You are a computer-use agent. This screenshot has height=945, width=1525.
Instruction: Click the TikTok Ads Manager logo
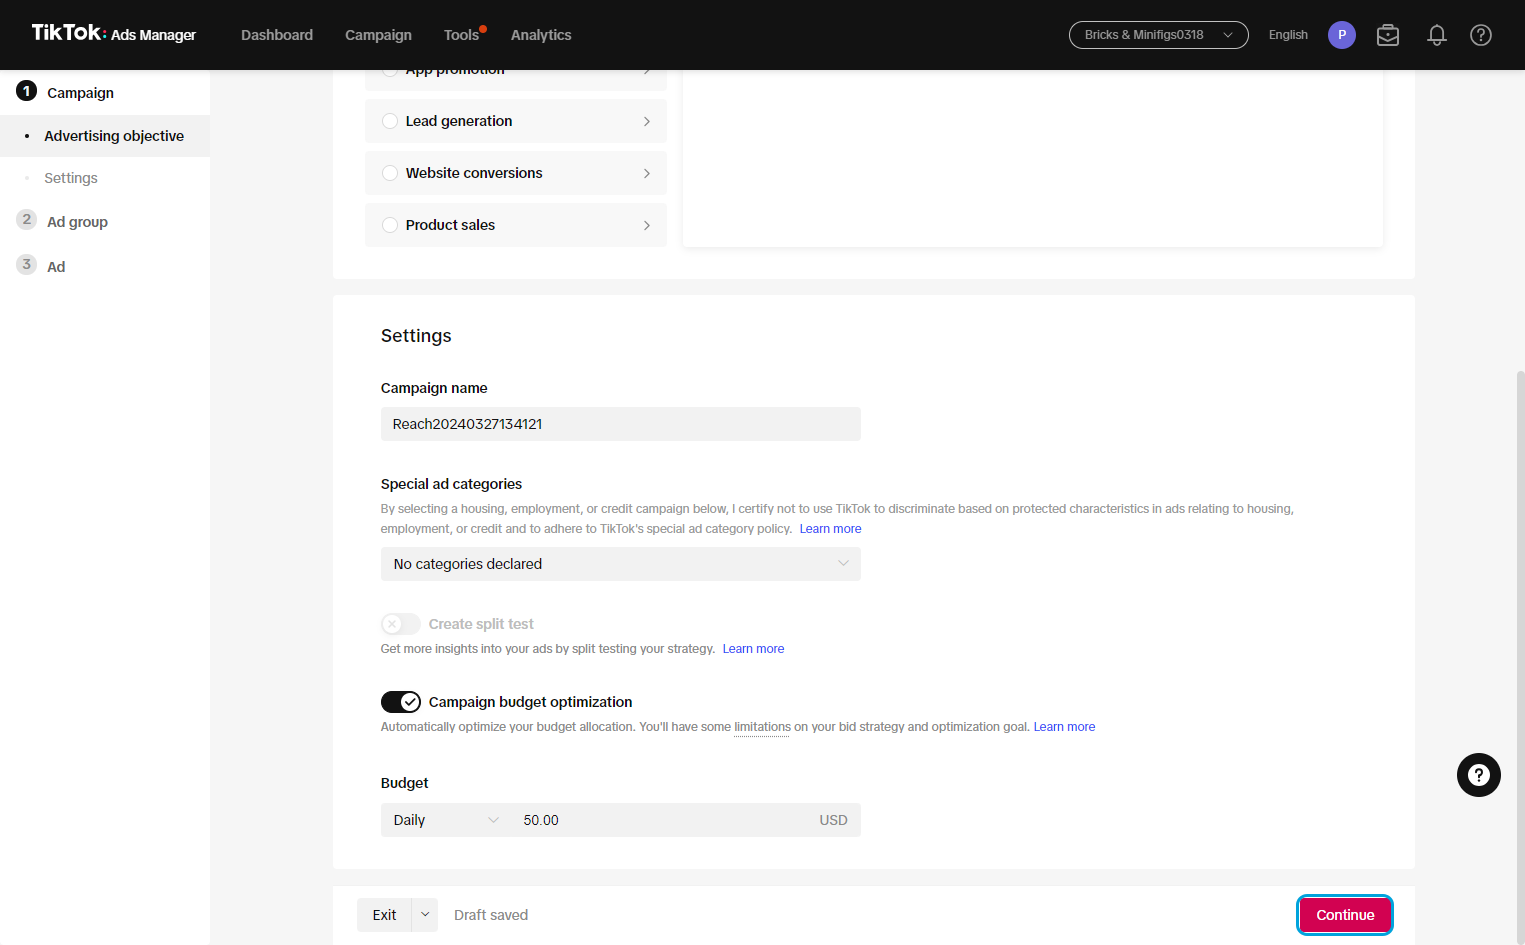pos(114,34)
